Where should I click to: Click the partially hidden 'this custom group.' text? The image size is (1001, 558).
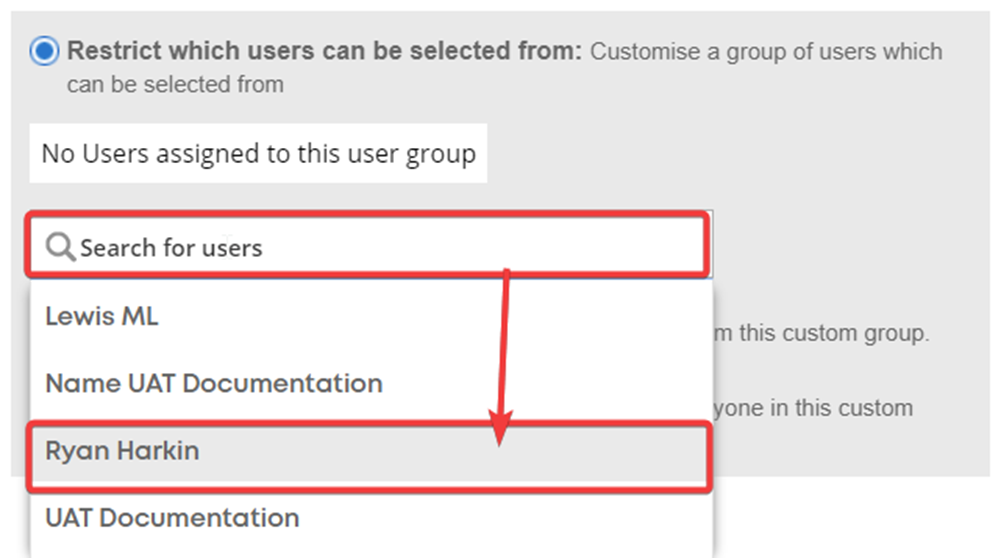pos(822,333)
